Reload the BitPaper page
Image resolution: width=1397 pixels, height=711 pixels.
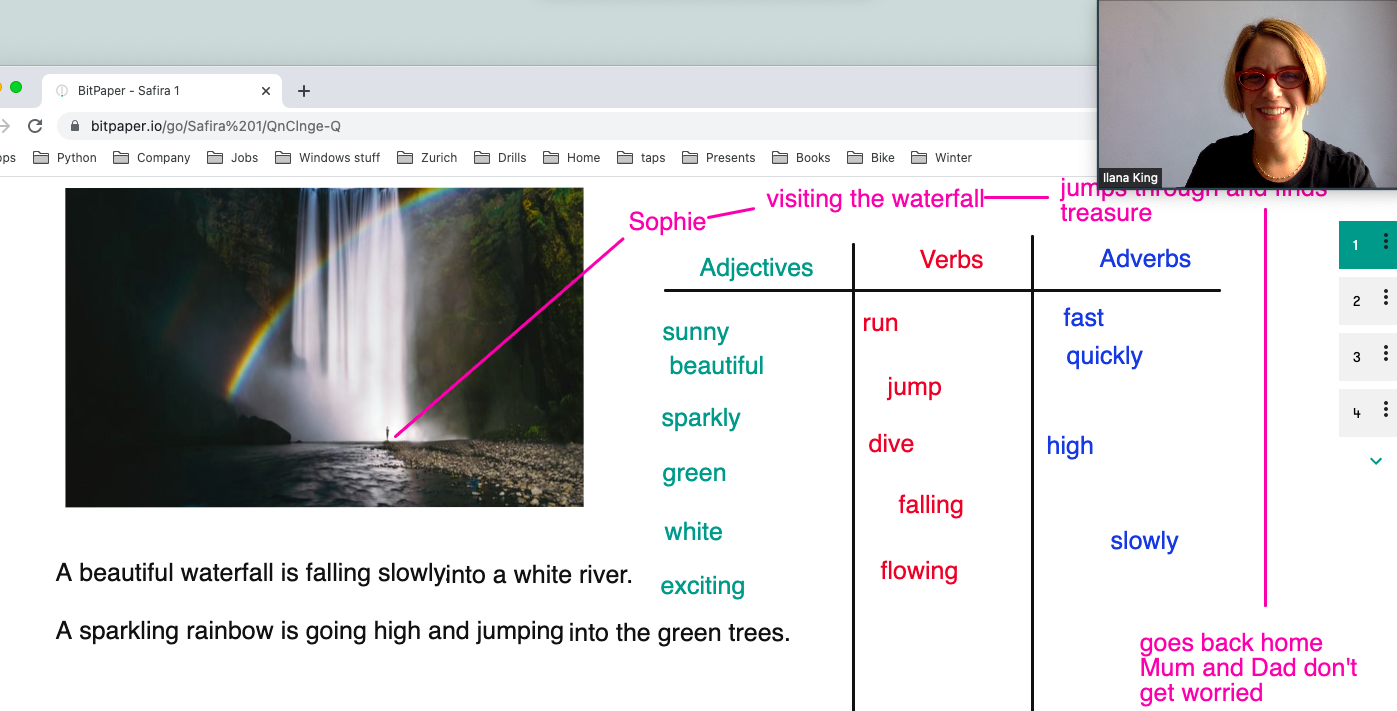35,126
